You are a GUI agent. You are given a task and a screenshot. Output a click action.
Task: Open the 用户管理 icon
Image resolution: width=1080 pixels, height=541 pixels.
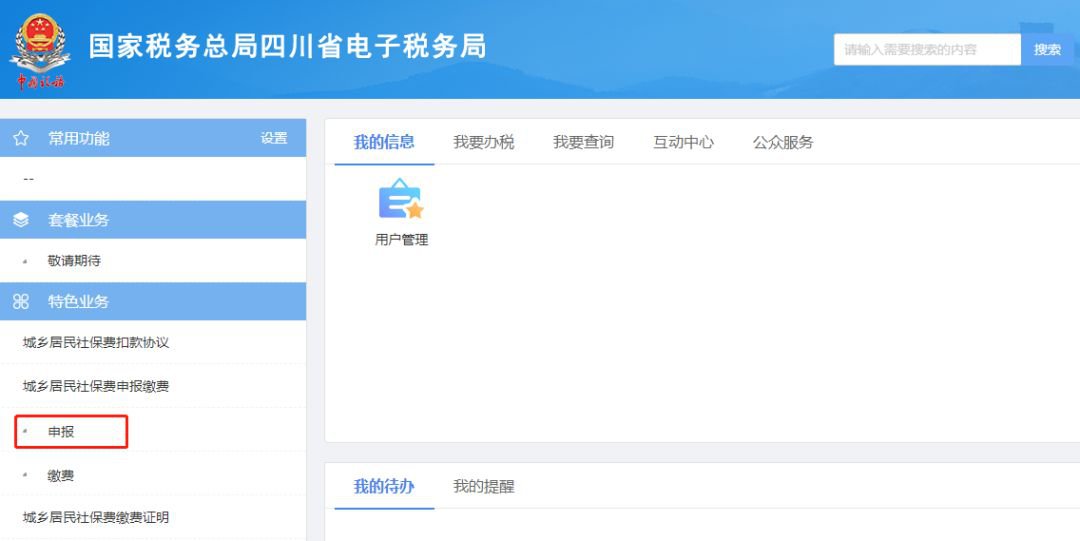pyautogui.click(x=401, y=200)
